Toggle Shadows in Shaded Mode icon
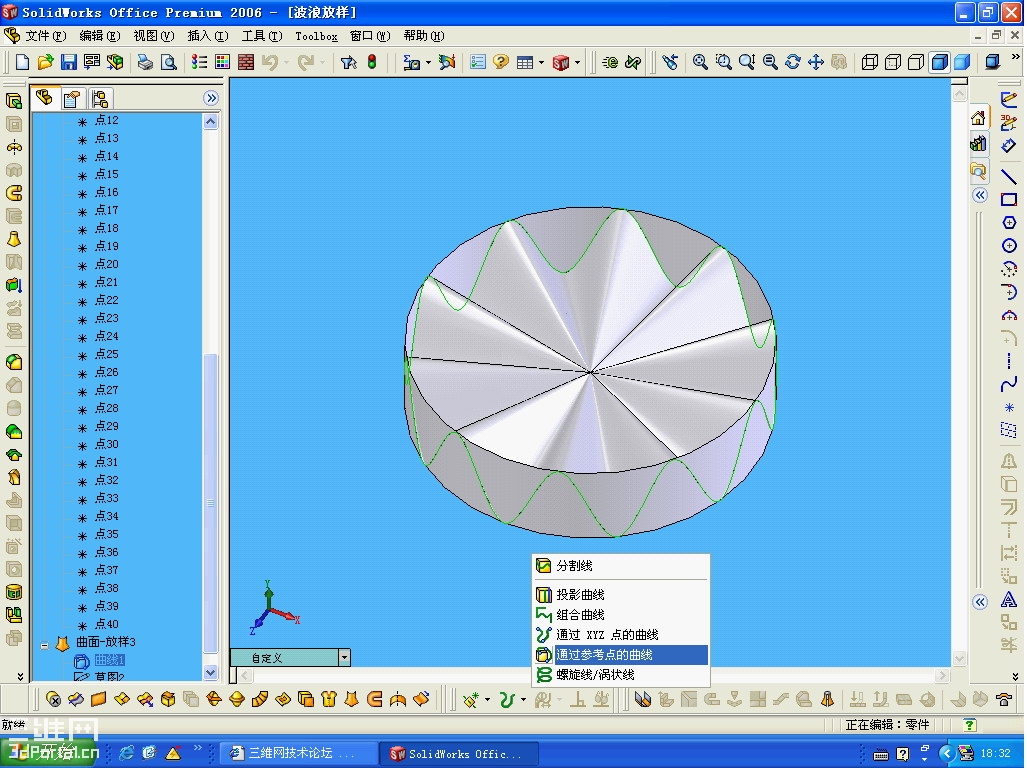 click(993, 62)
